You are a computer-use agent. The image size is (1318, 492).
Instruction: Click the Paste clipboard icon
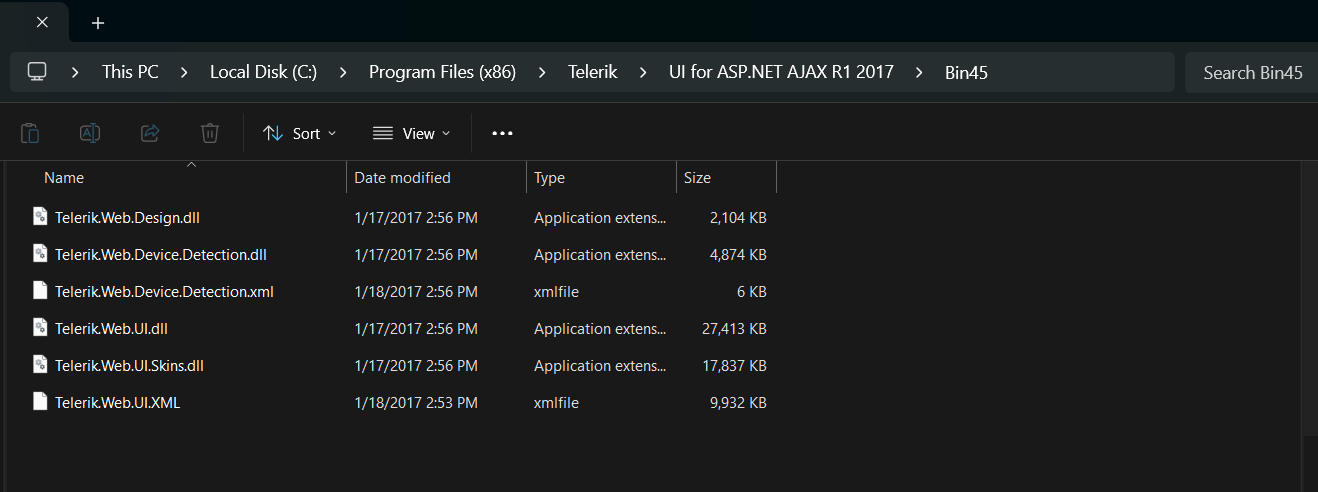pyautogui.click(x=30, y=133)
